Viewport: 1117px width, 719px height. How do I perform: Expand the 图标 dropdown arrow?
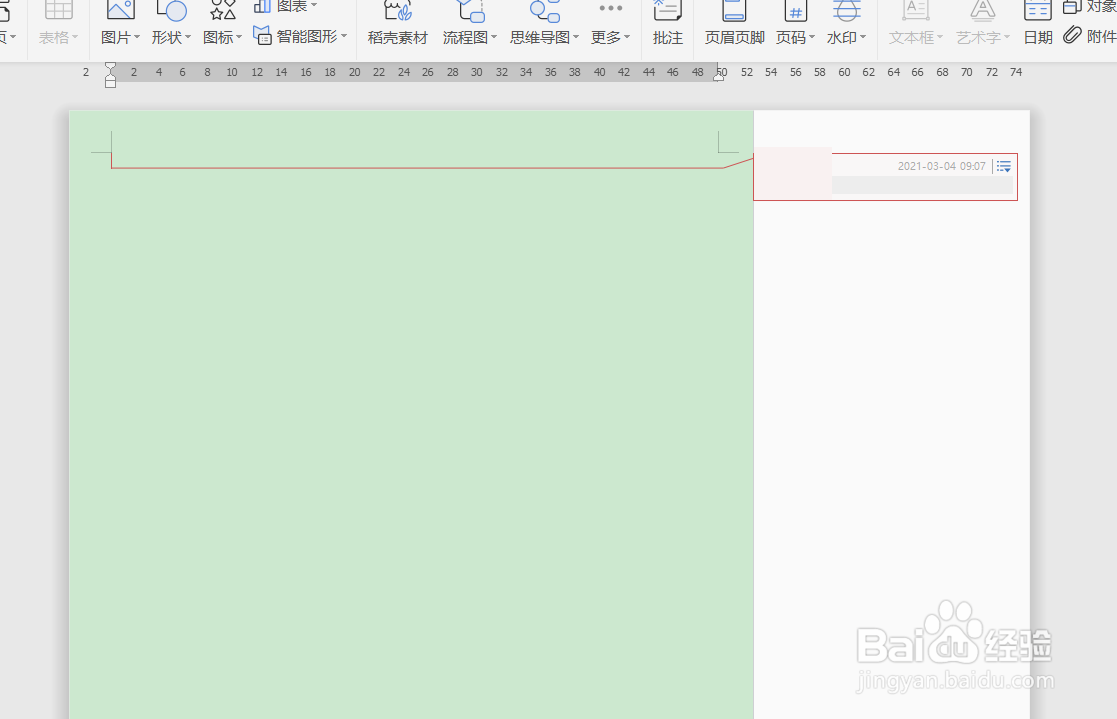[239, 37]
